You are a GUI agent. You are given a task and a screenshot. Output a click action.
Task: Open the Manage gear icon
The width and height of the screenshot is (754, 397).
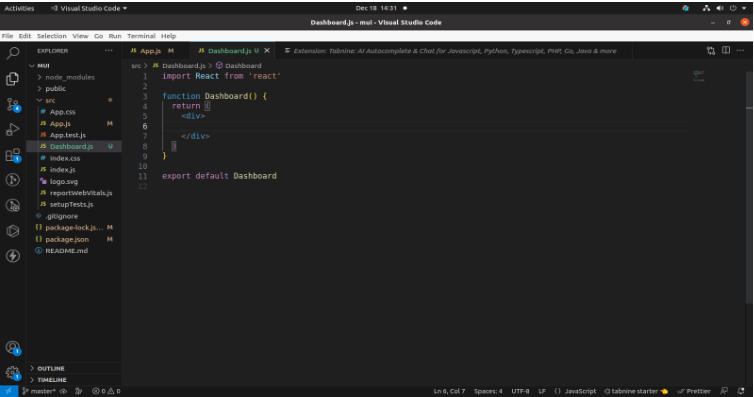[x=13, y=372]
